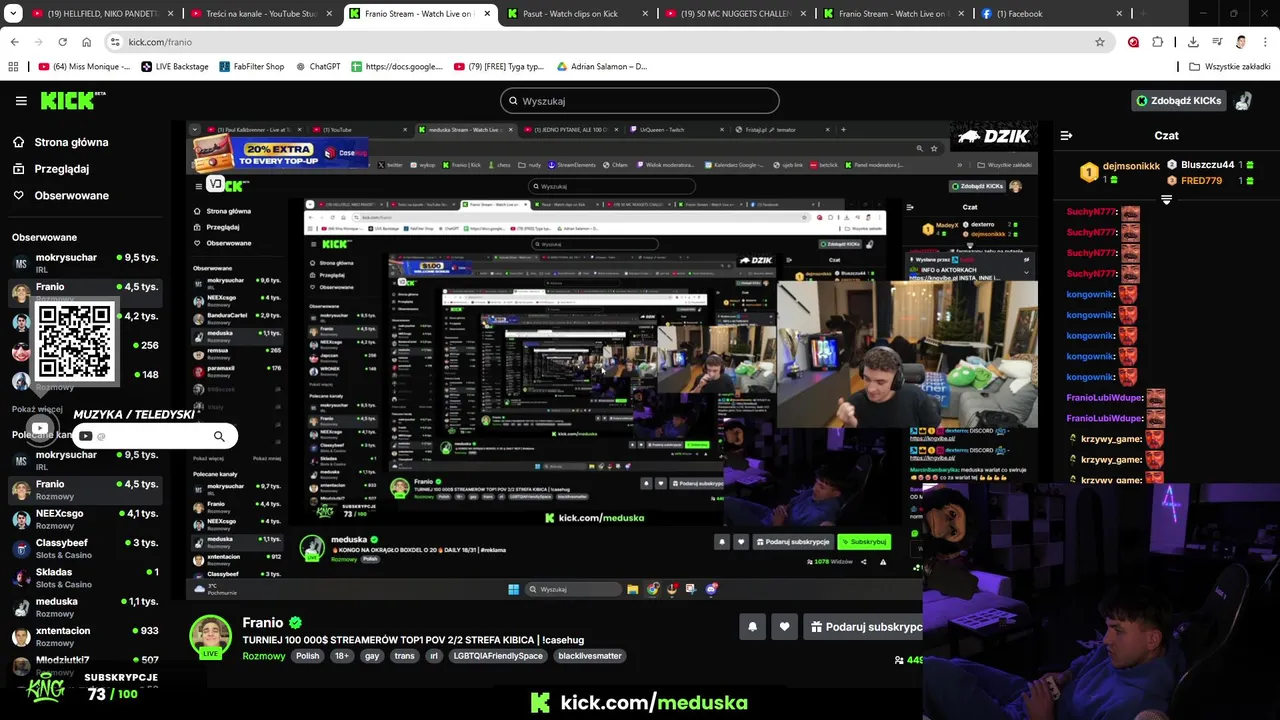
Task: Open the browser home page icon
Action: 86,42
